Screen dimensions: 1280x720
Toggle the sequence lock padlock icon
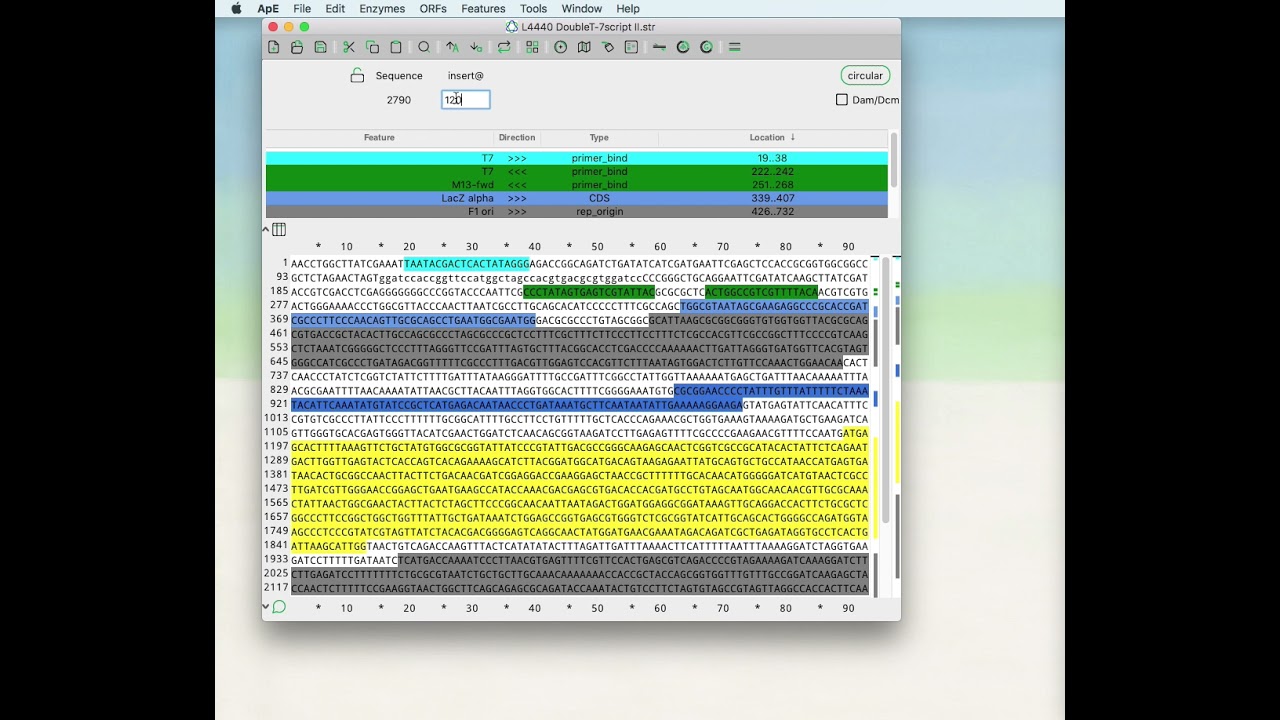point(357,75)
